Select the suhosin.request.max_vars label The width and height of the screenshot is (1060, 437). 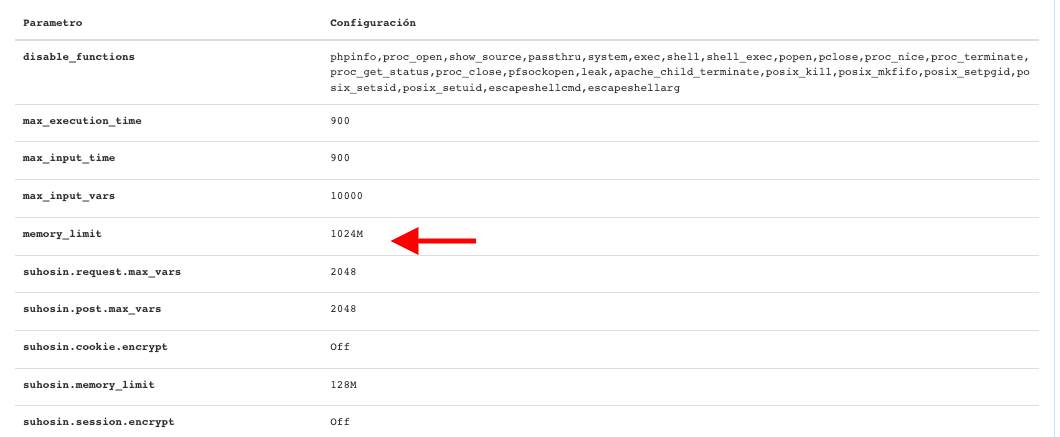tap(102, 272)
